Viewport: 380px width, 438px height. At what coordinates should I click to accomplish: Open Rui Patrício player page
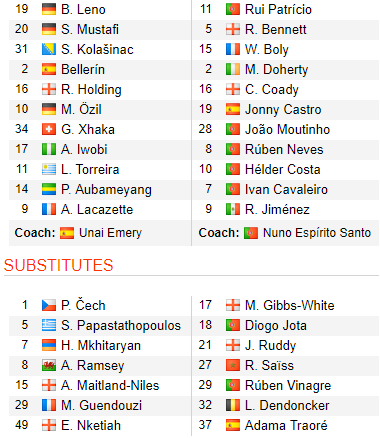click(x=278, y=9)
